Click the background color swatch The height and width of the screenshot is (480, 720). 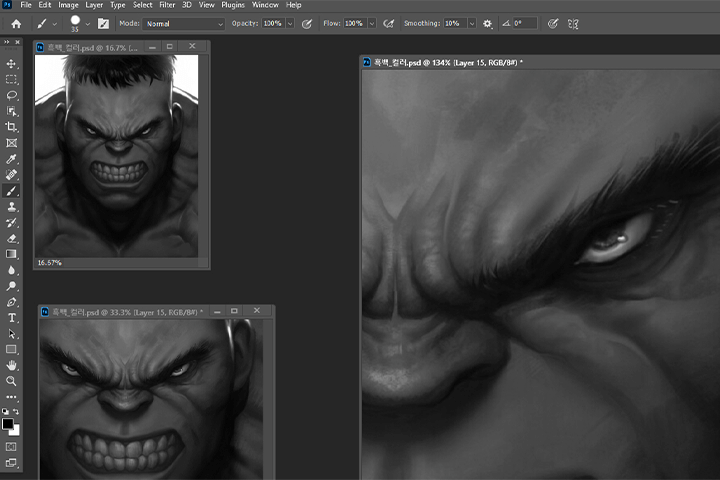click(17, 431)
